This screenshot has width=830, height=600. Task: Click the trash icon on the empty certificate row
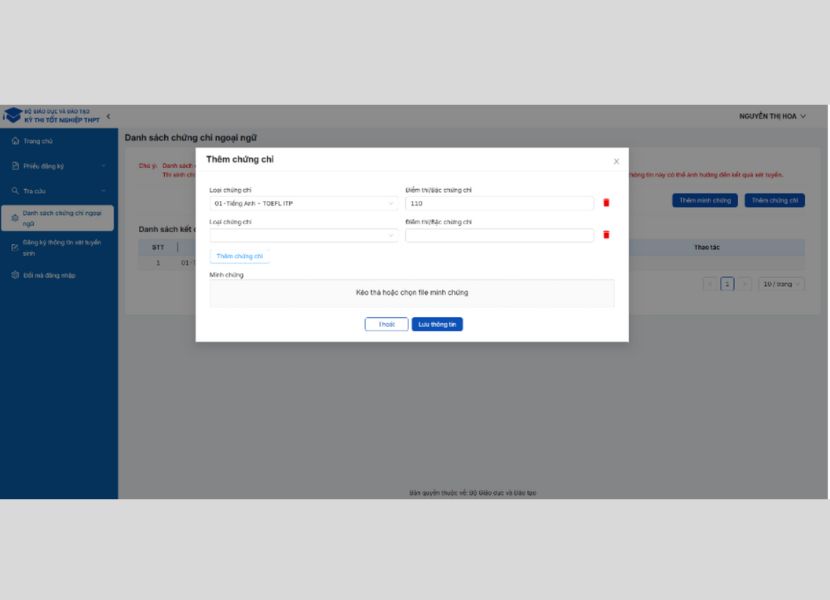[x=606, y=235]
